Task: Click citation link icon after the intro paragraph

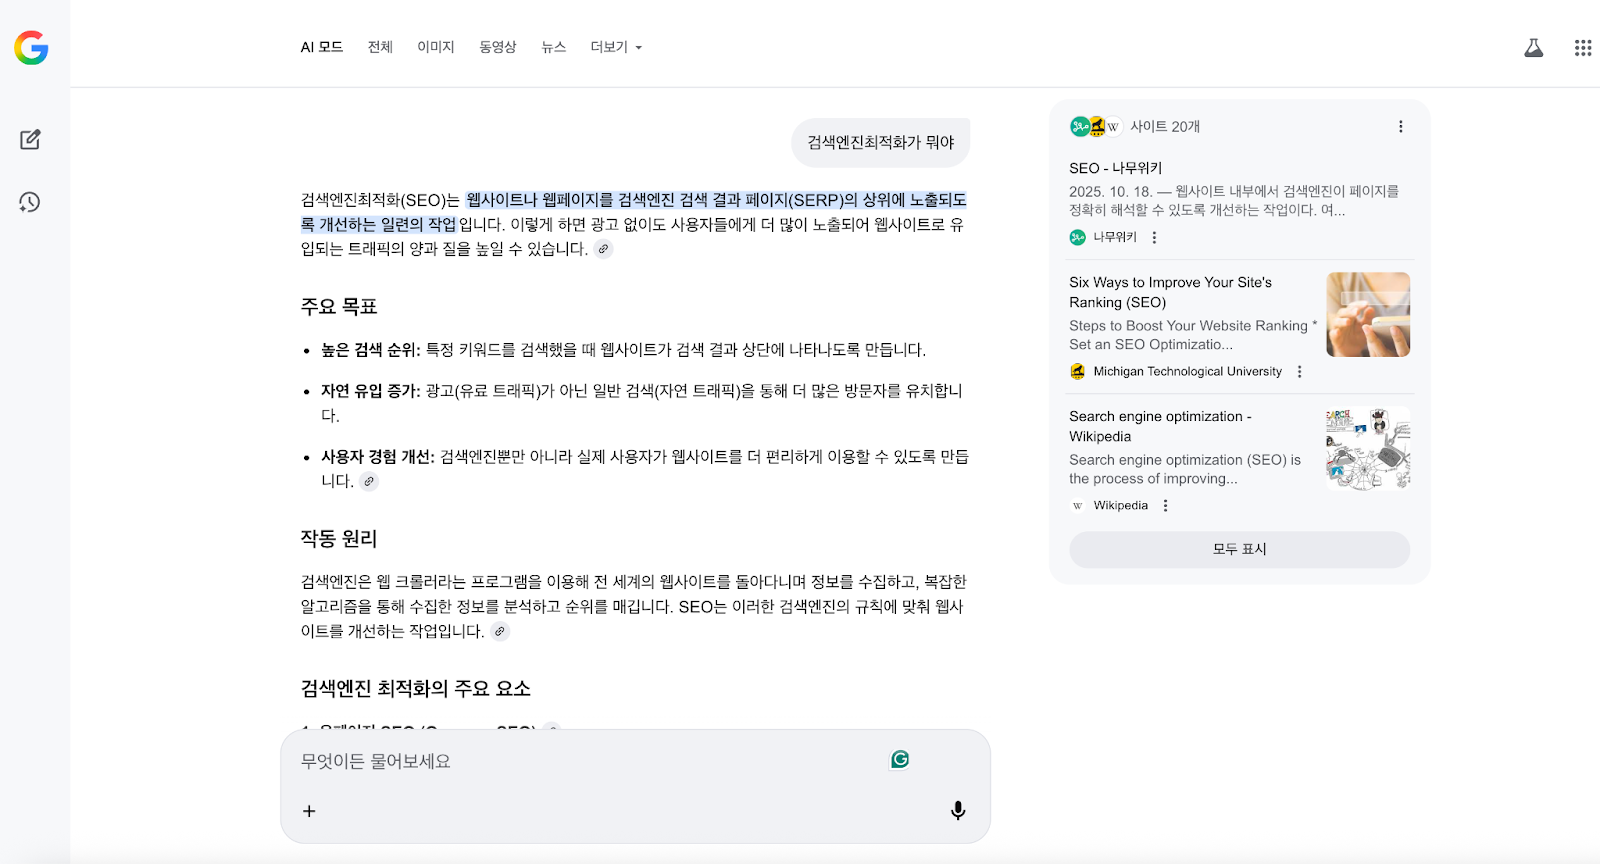Action: [x=603, y=249]
